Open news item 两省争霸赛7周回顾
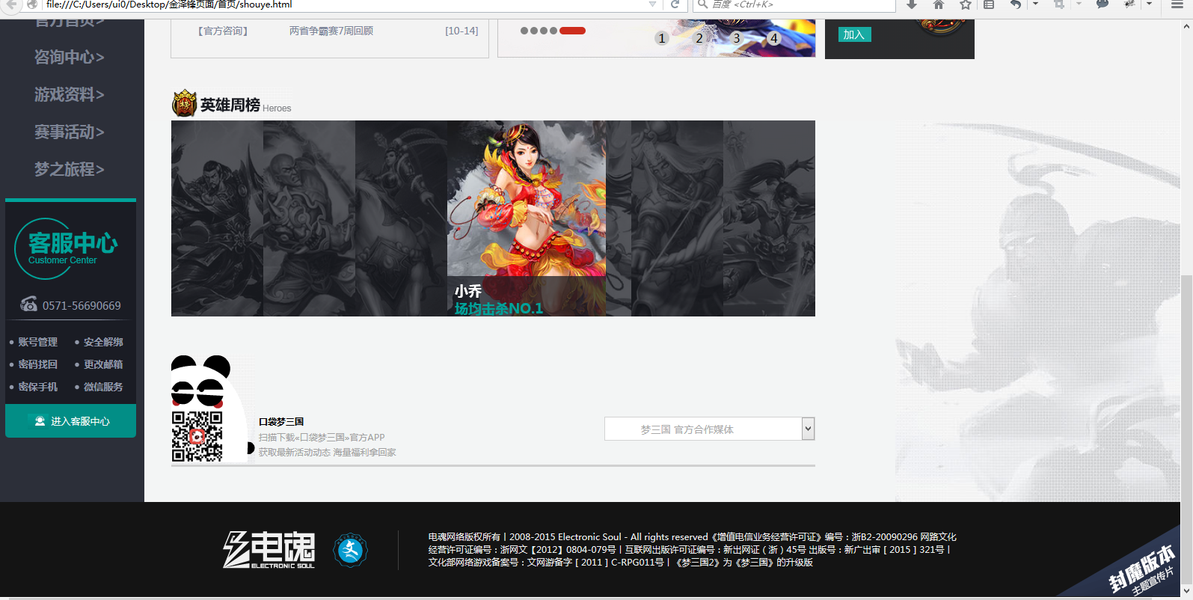 (331, 31)
